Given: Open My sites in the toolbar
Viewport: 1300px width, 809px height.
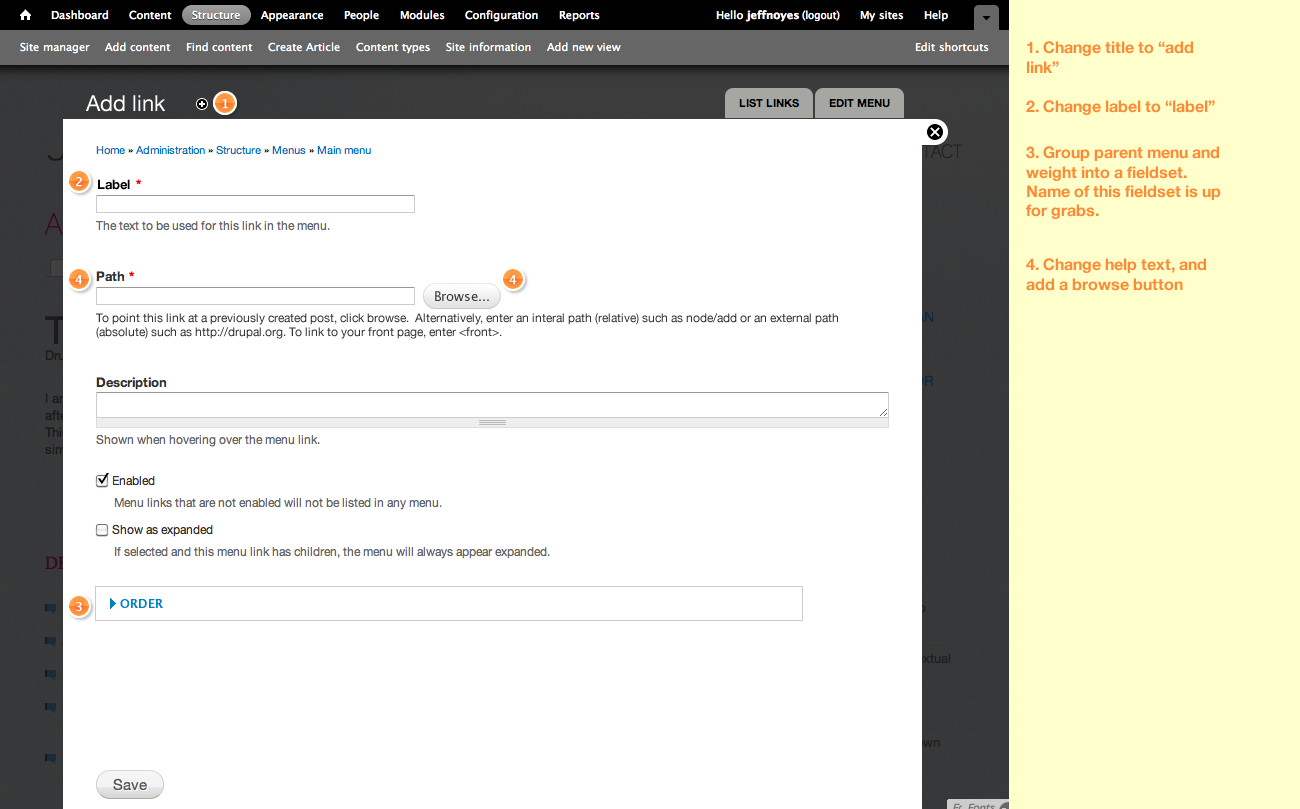Looking at the screenshot, I should click(x=881, y=15).
